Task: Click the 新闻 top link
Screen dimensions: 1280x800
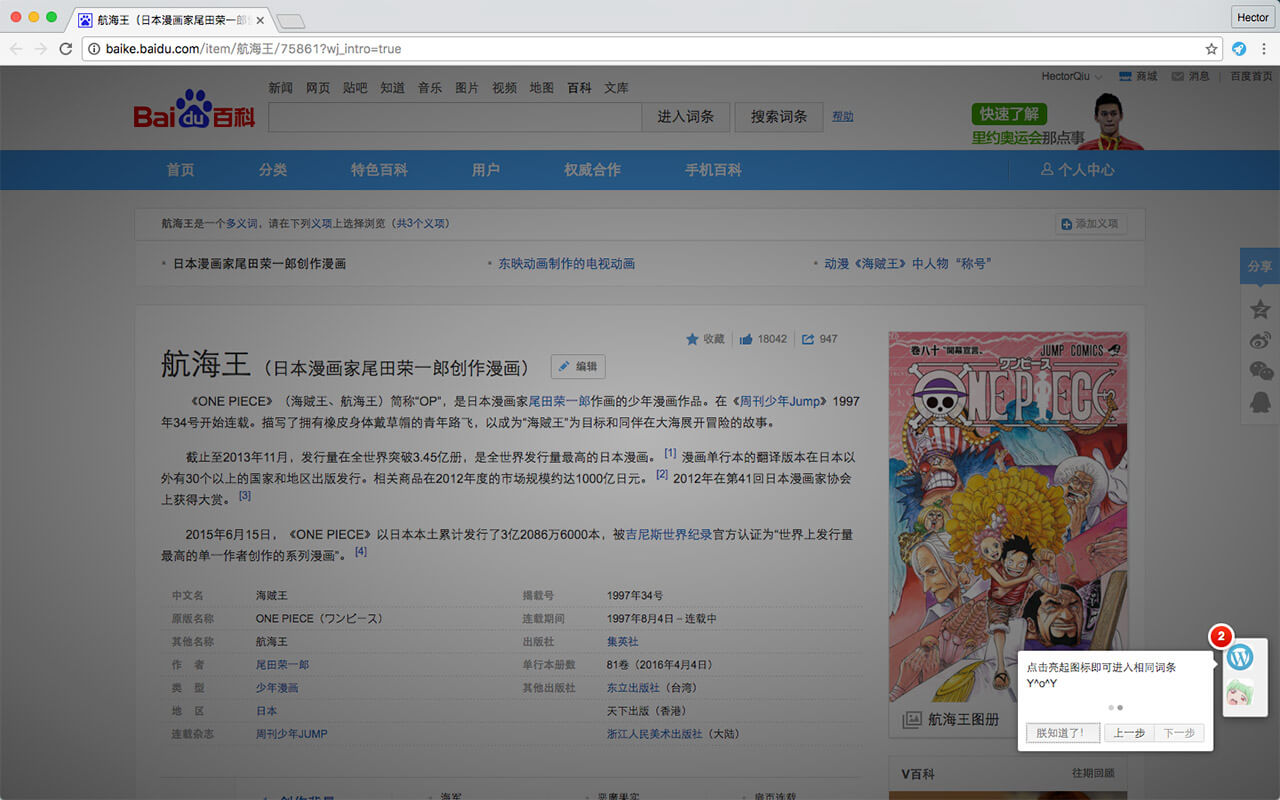Action: (x=281, y=88)
